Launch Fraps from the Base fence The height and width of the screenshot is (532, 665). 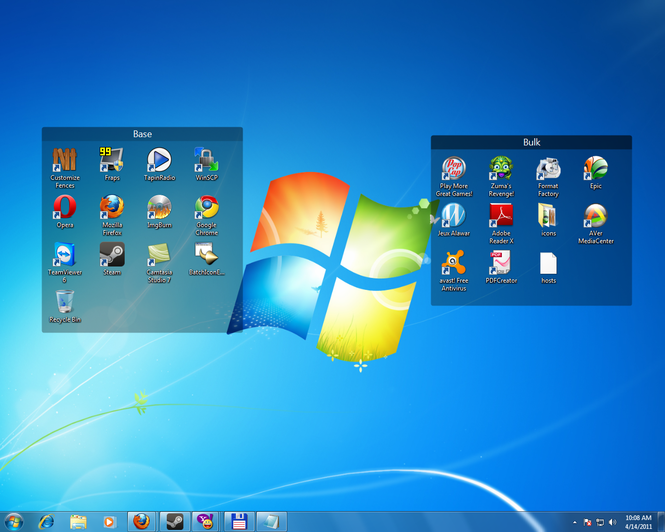click(x=112, y=165)
